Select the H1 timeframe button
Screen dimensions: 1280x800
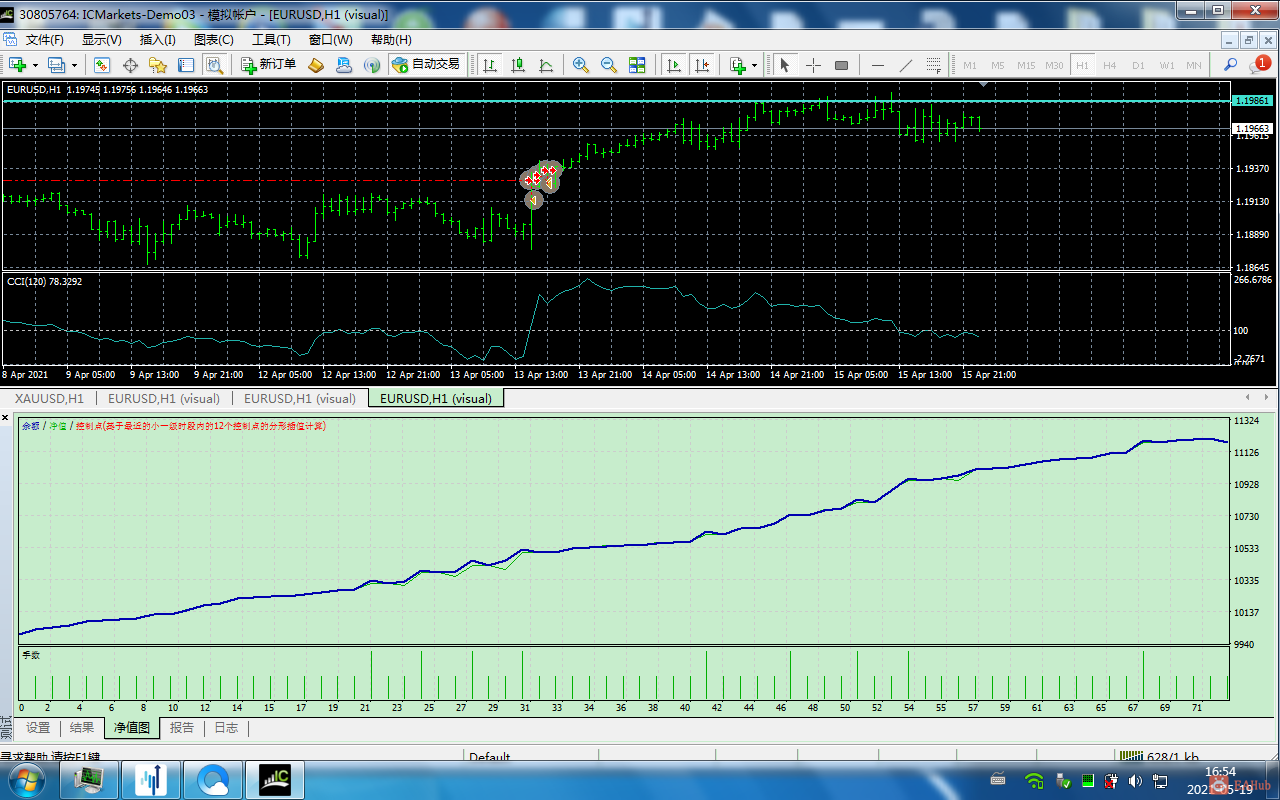point(1082,65)
